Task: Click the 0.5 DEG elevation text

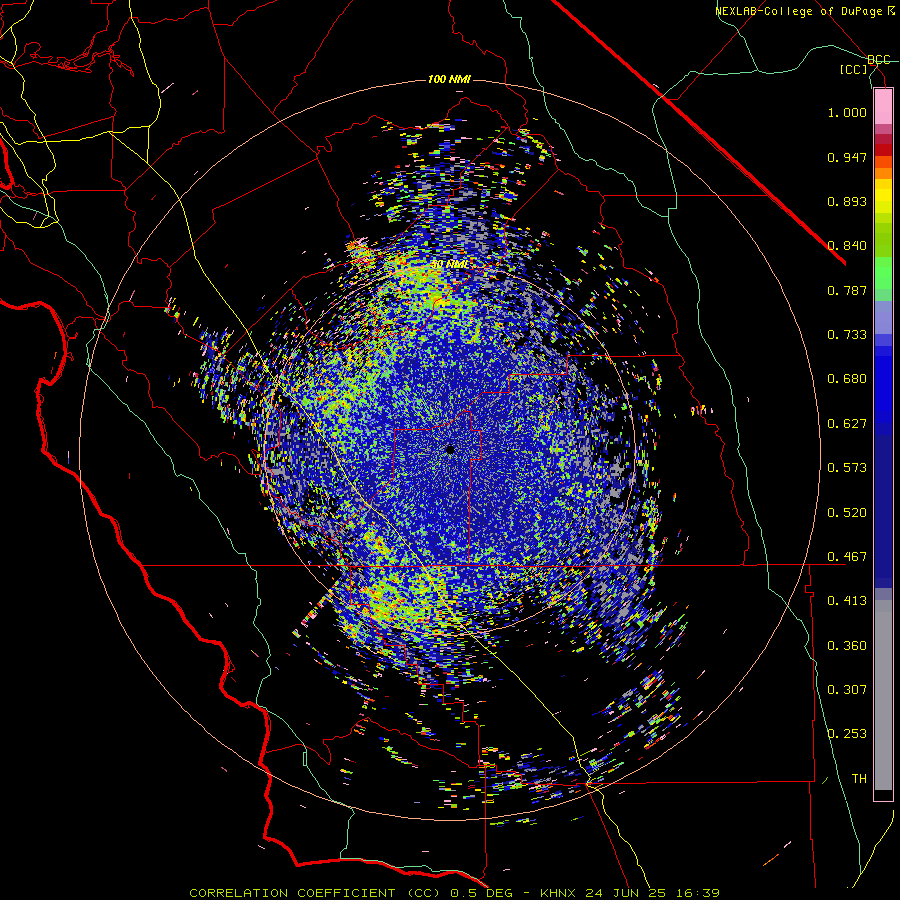Action: [x=482, y=893]
